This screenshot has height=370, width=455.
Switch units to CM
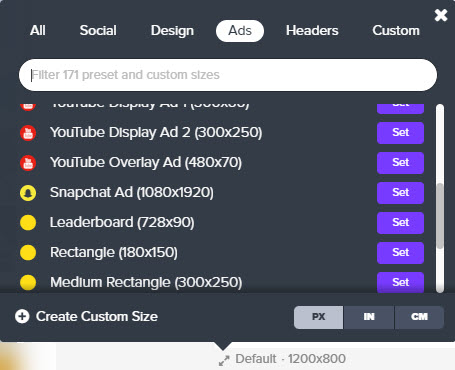coord(419,317)
